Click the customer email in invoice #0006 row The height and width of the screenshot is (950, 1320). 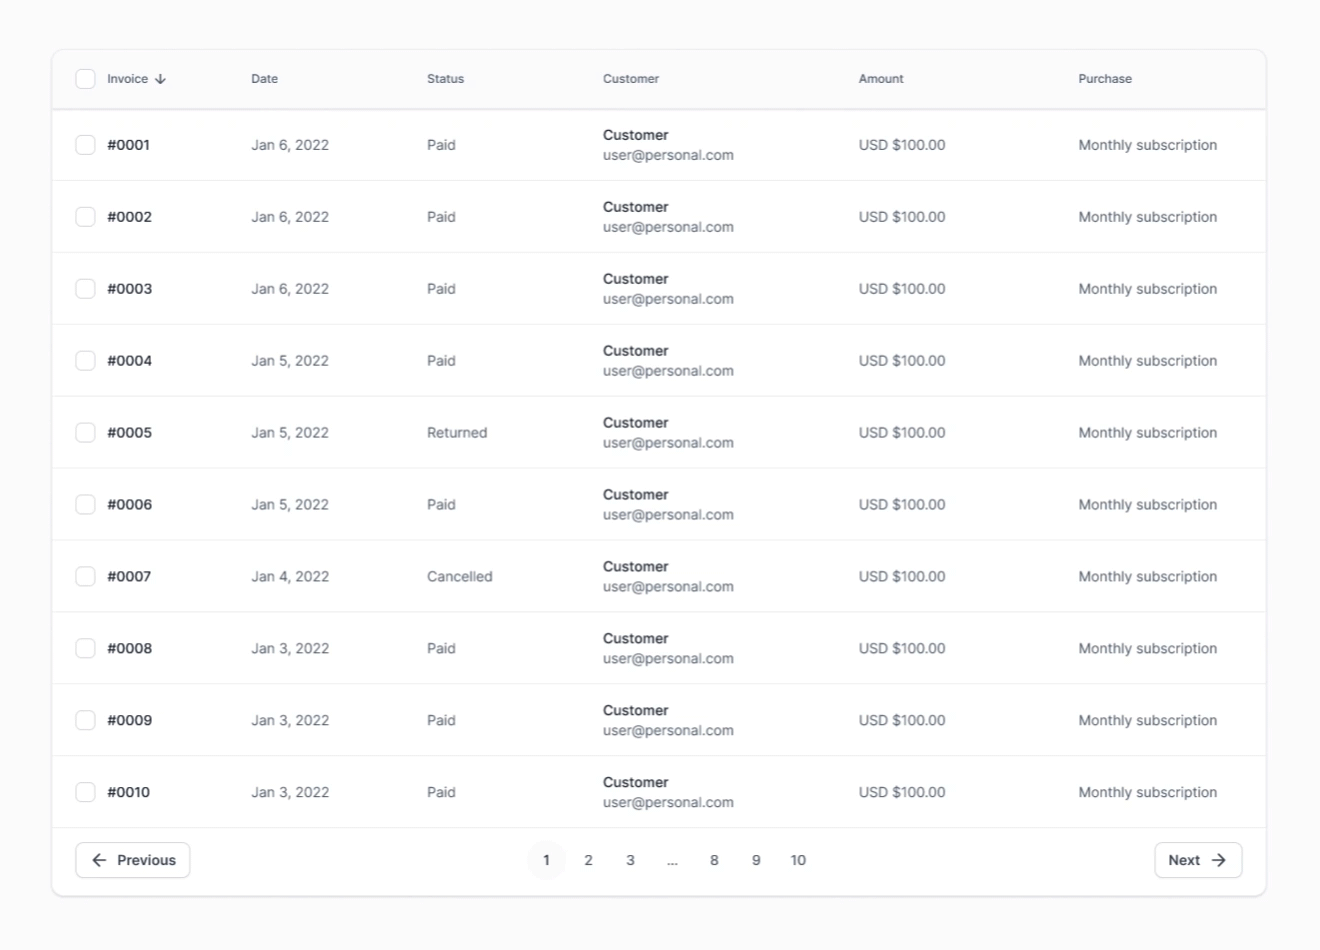point(668,515)
